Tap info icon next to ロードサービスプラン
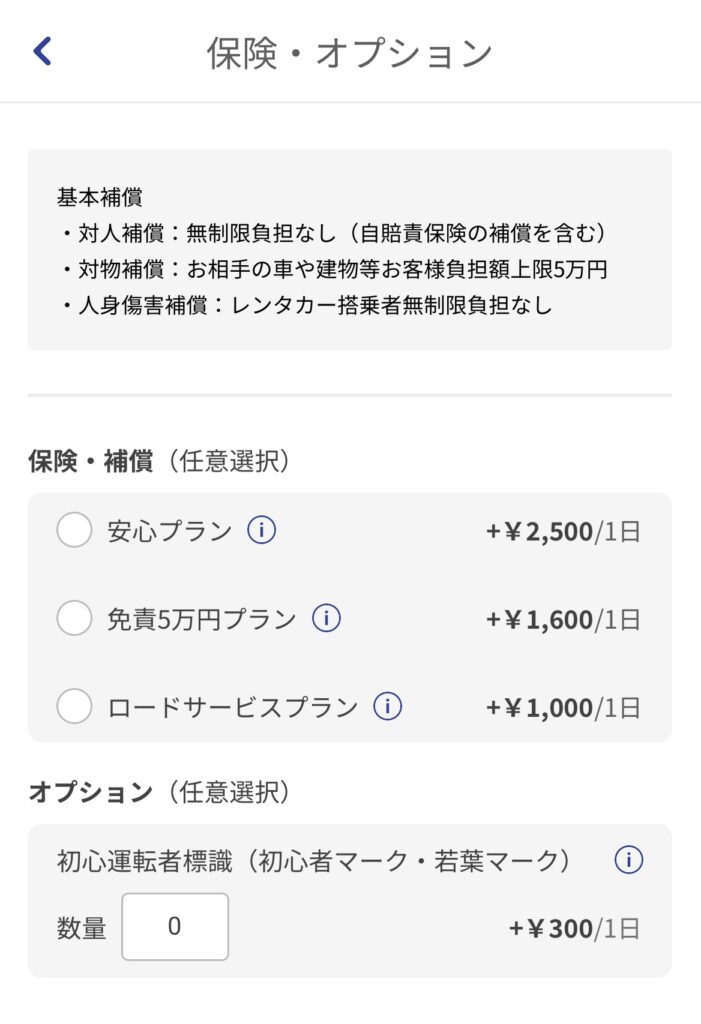The image size is (701, 1024). click(x=387, y=706)
